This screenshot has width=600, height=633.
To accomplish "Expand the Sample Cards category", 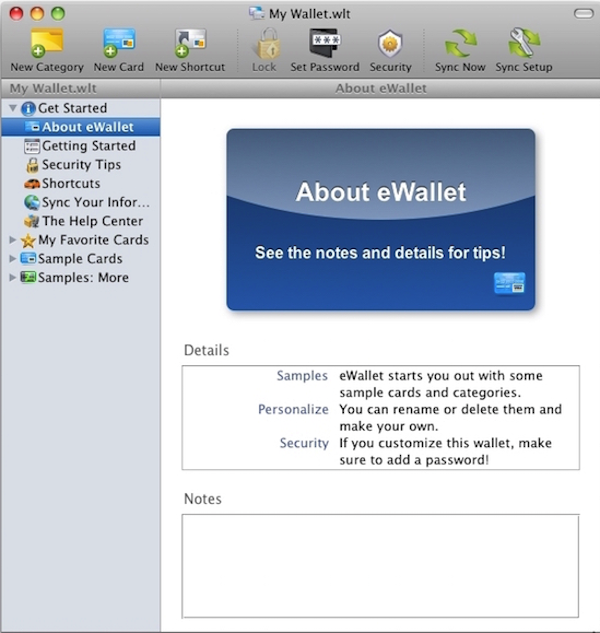I will pos(13,258).
